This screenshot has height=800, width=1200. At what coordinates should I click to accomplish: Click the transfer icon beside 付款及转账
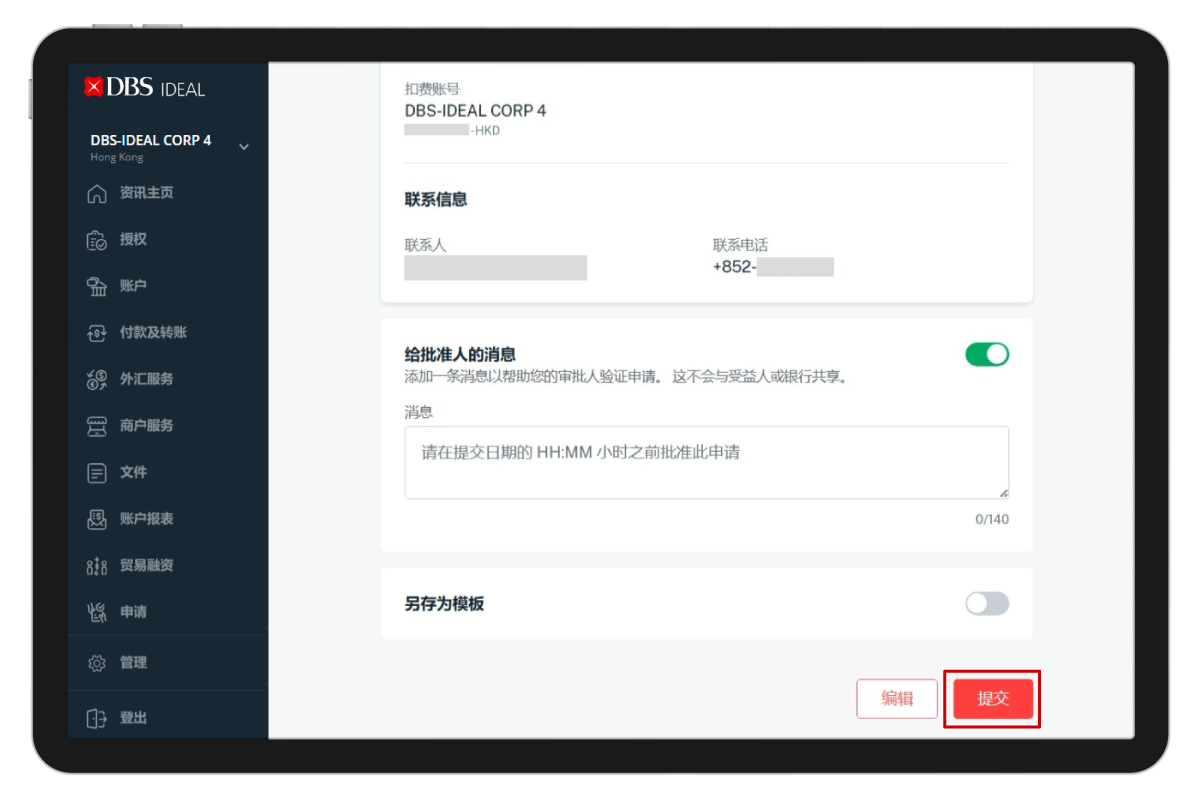[97, 333]
